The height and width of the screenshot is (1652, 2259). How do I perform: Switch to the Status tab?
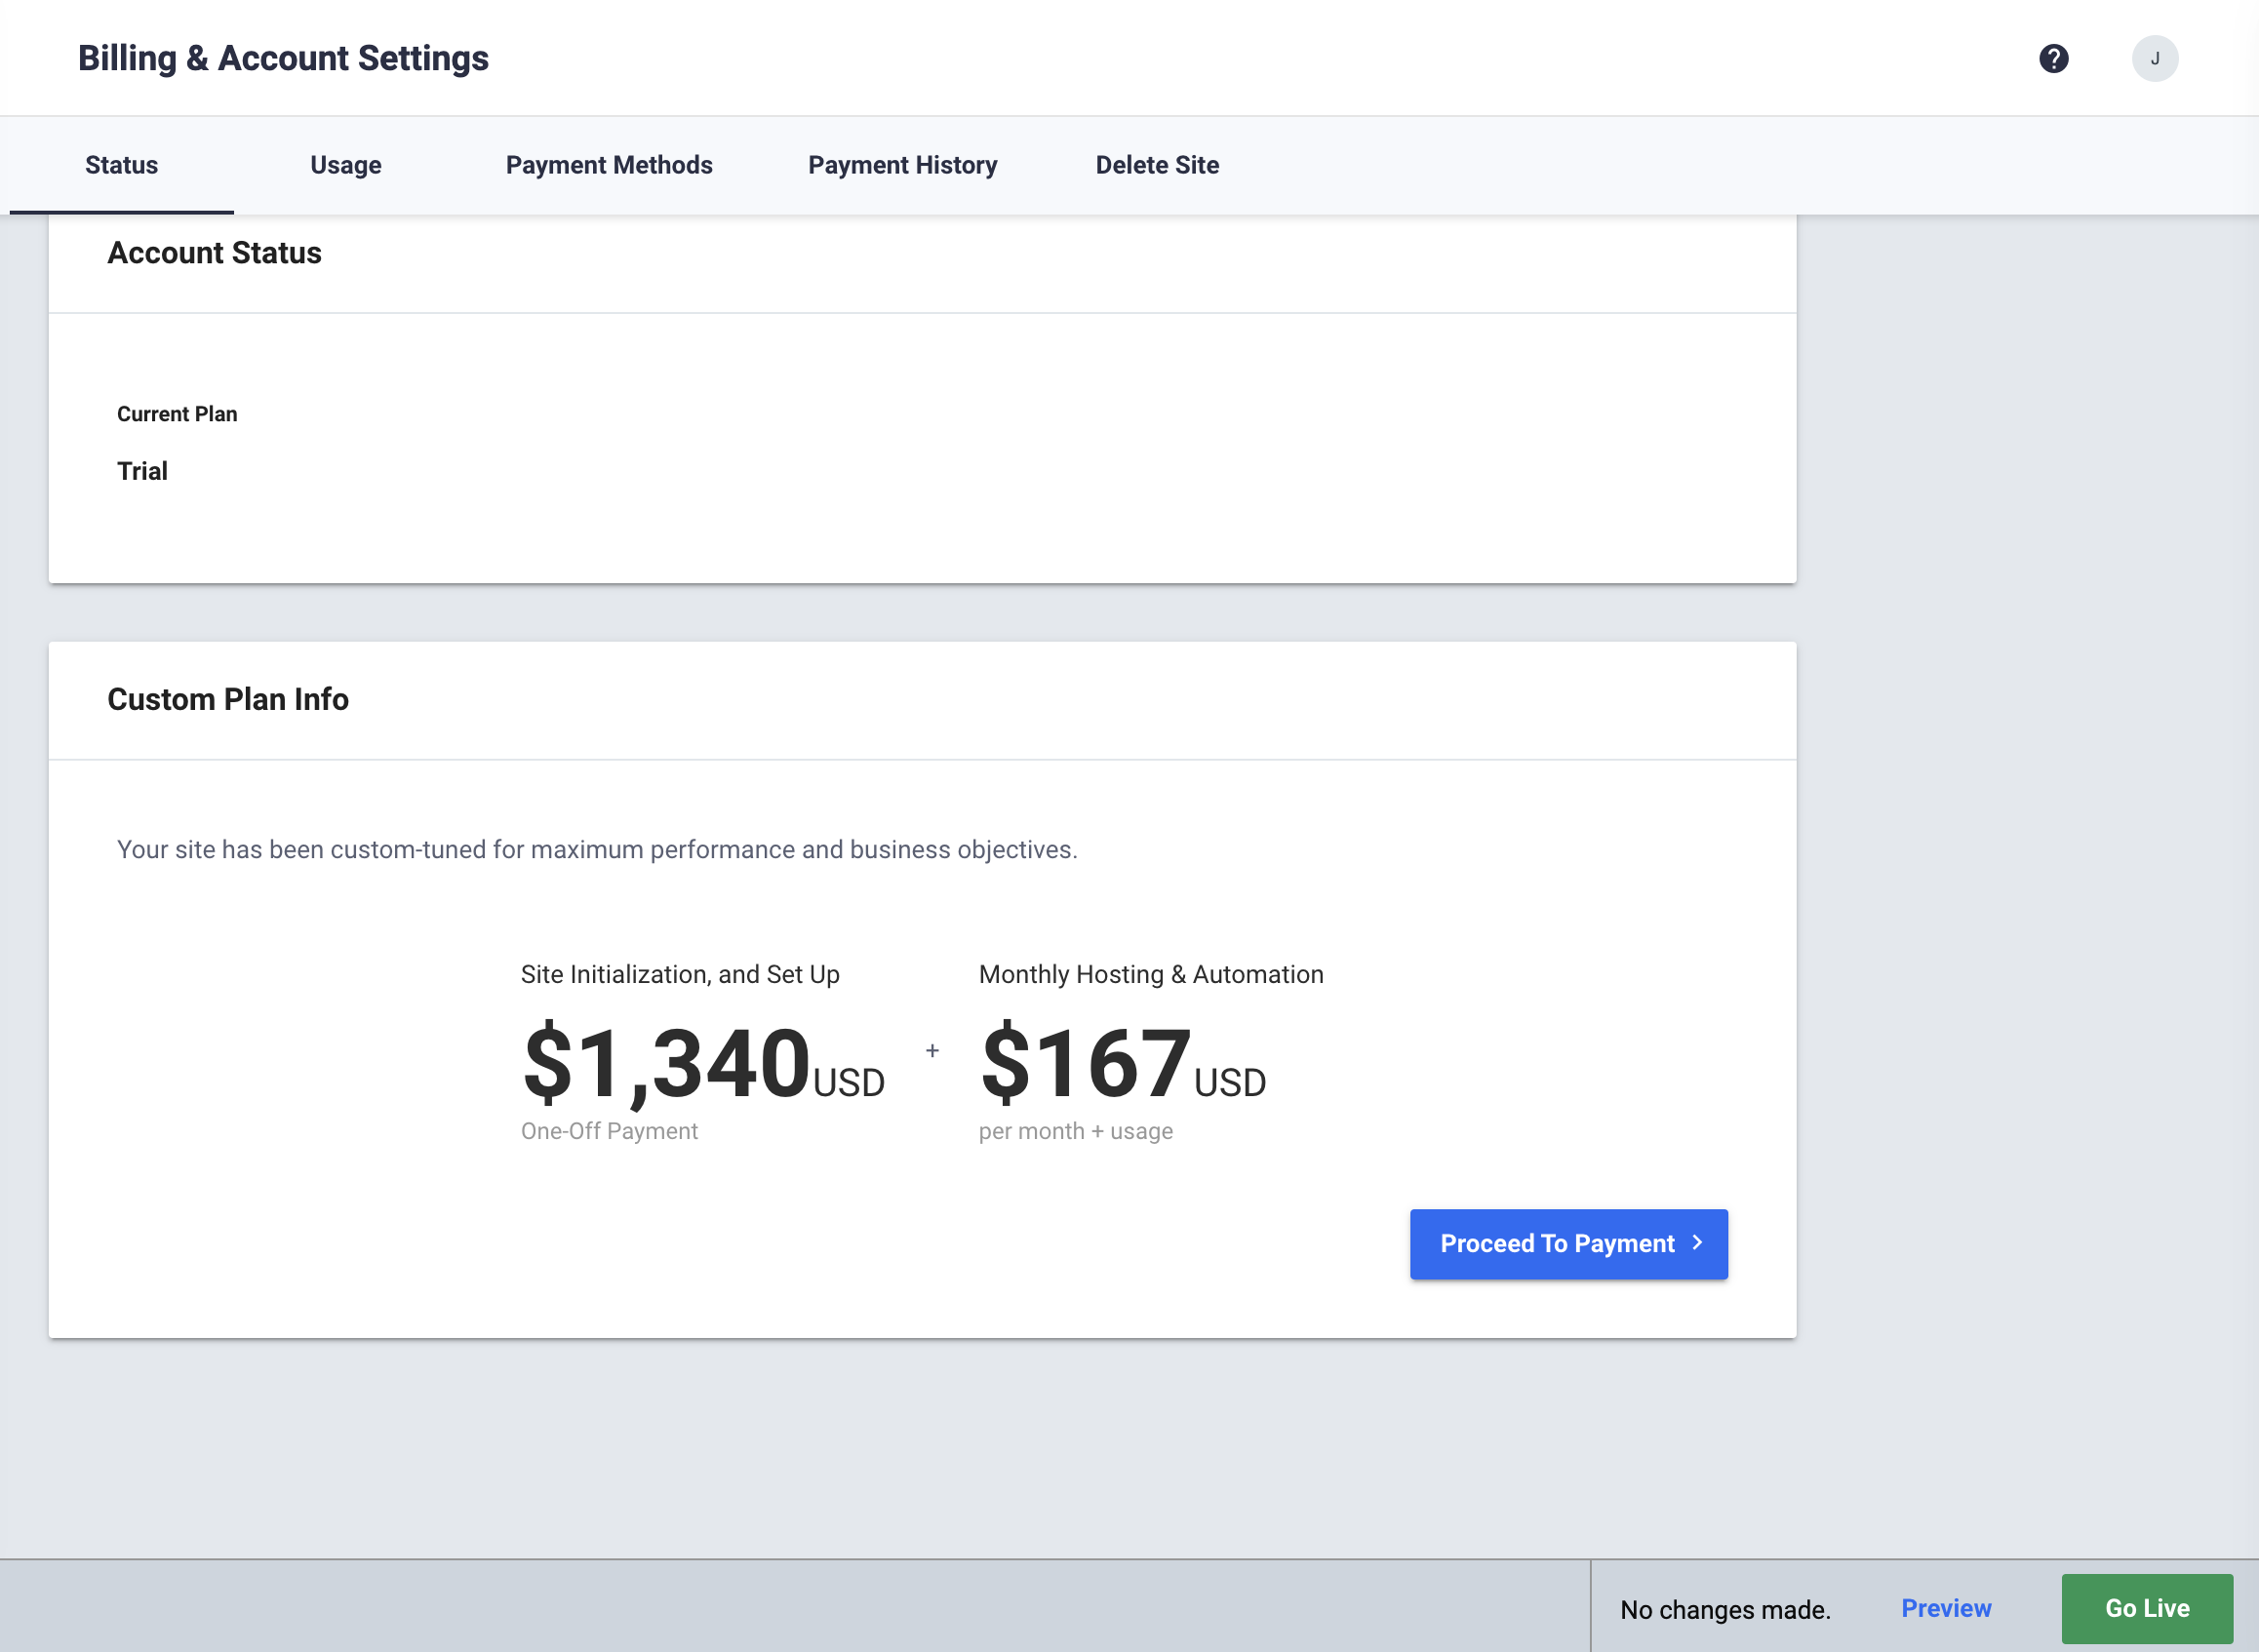(x=121, y=165)
